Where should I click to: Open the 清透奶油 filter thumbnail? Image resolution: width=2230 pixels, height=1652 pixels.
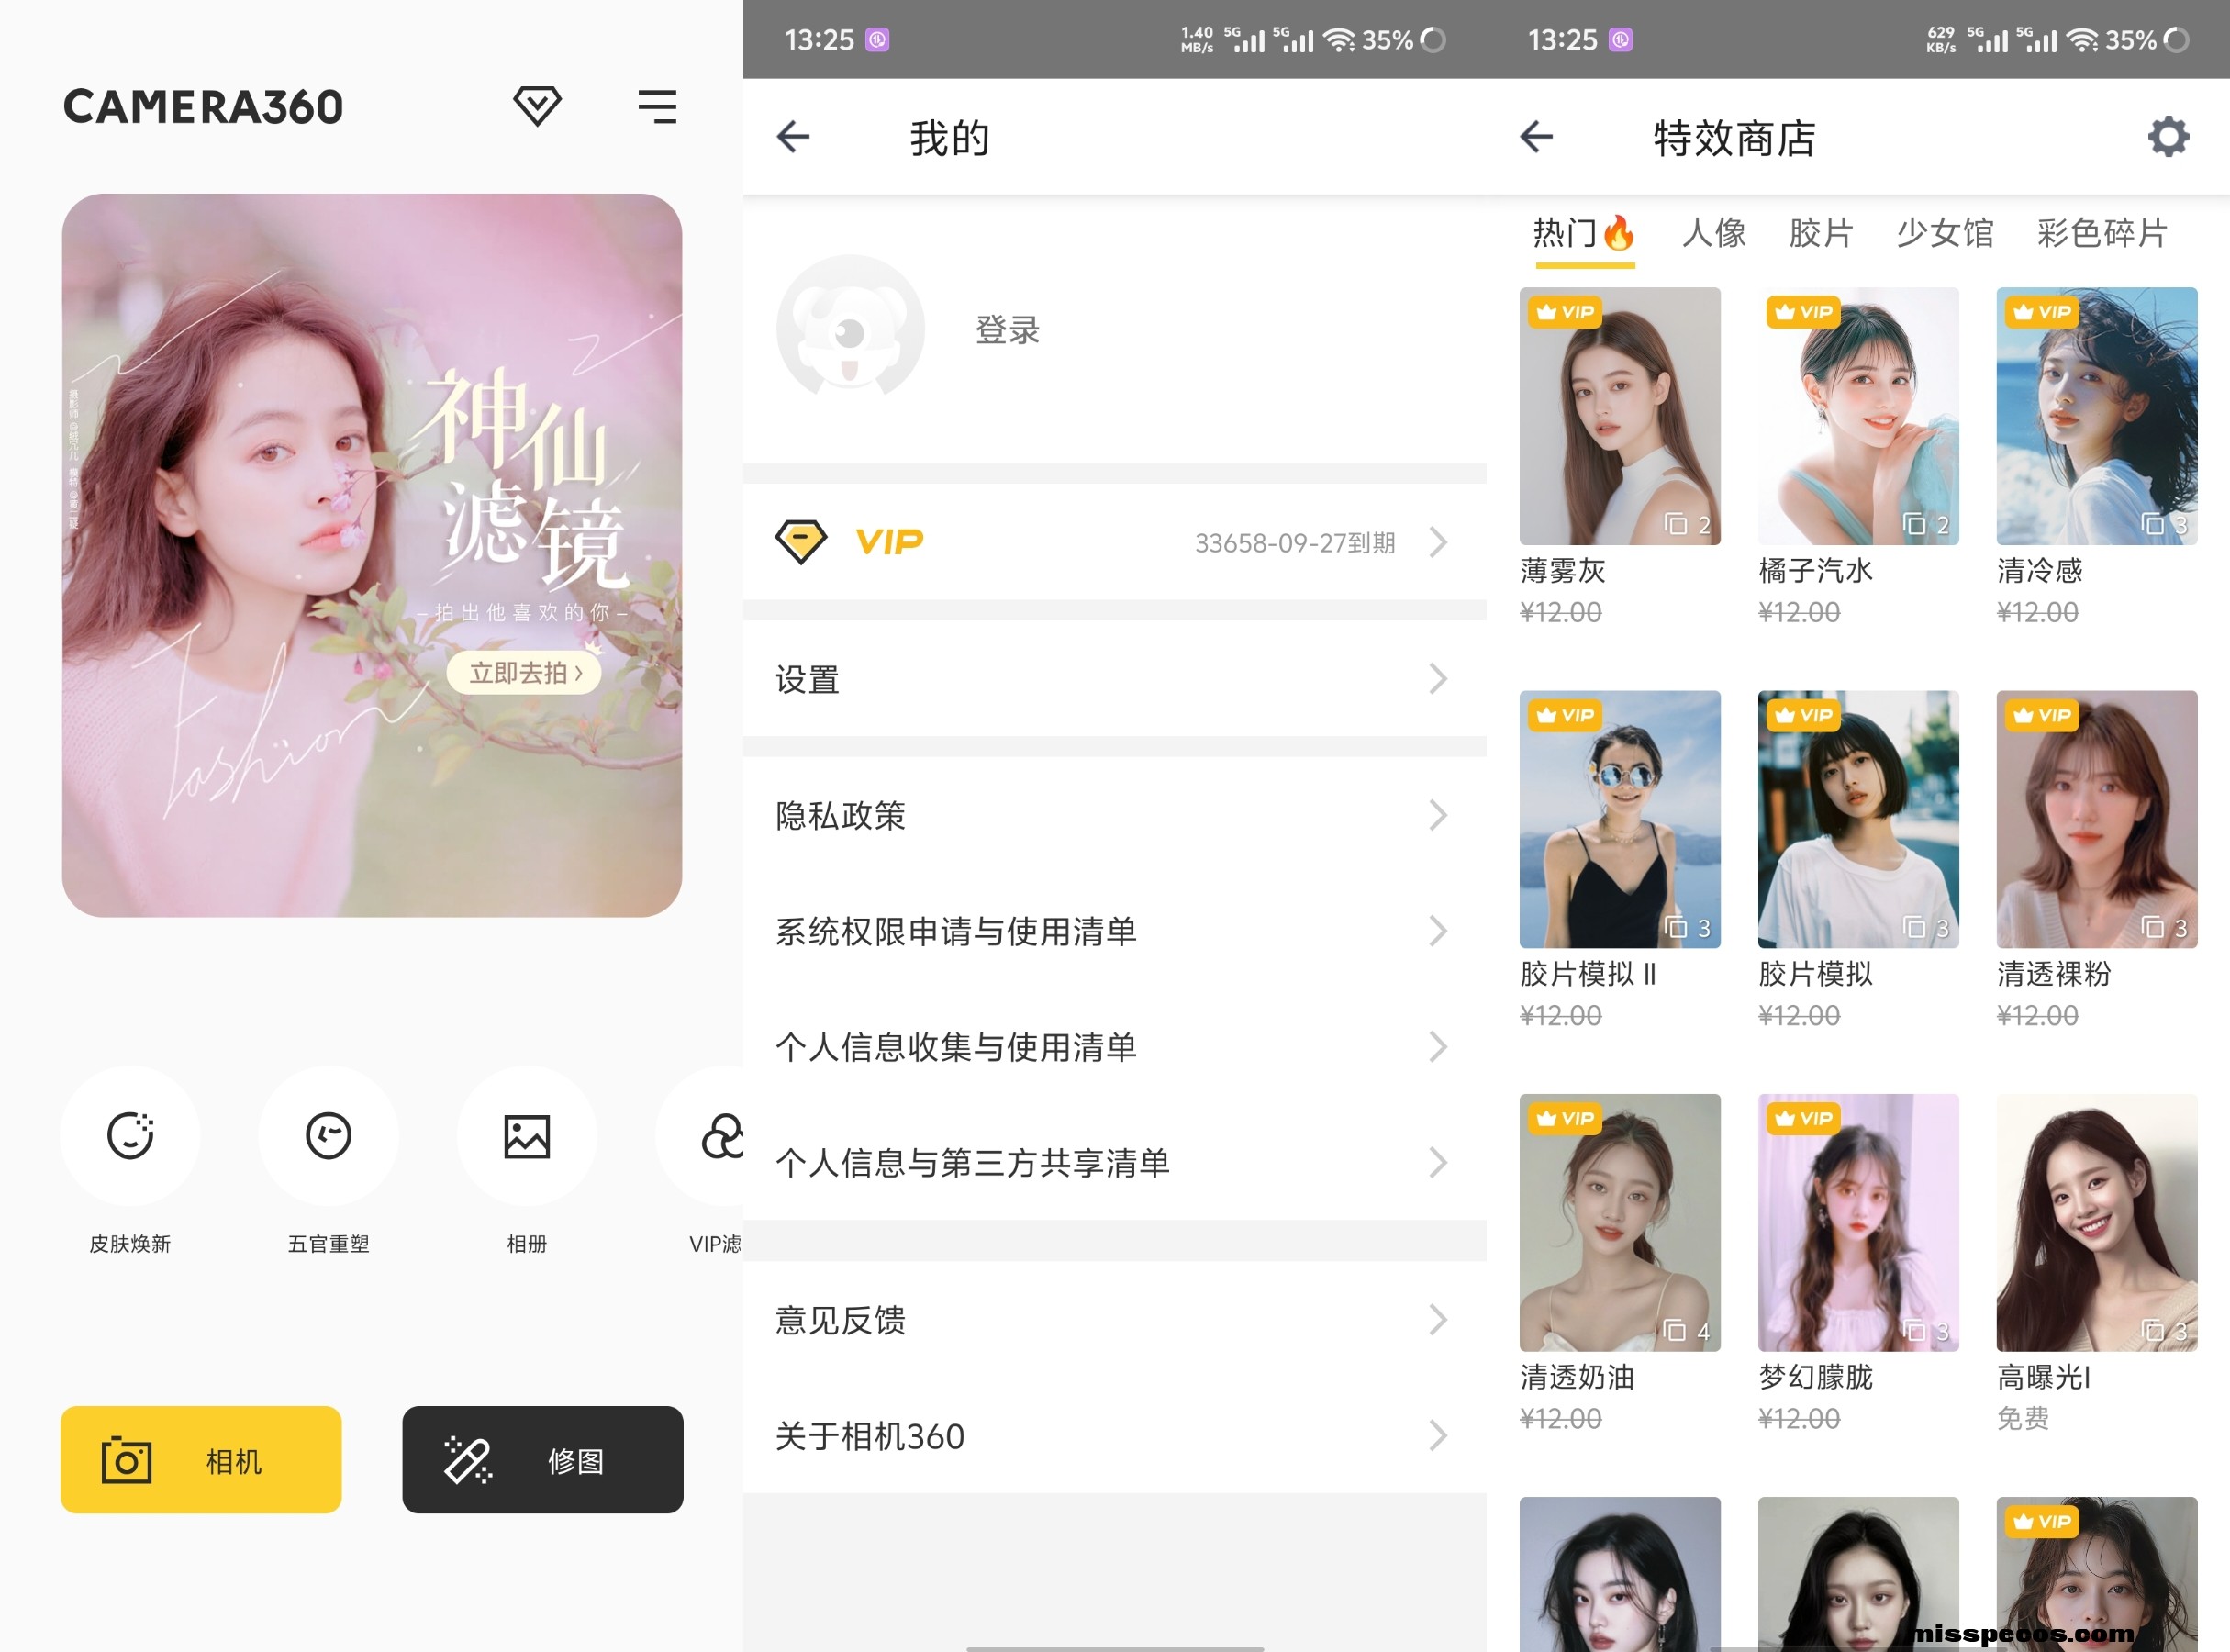pos(1620,1222)
